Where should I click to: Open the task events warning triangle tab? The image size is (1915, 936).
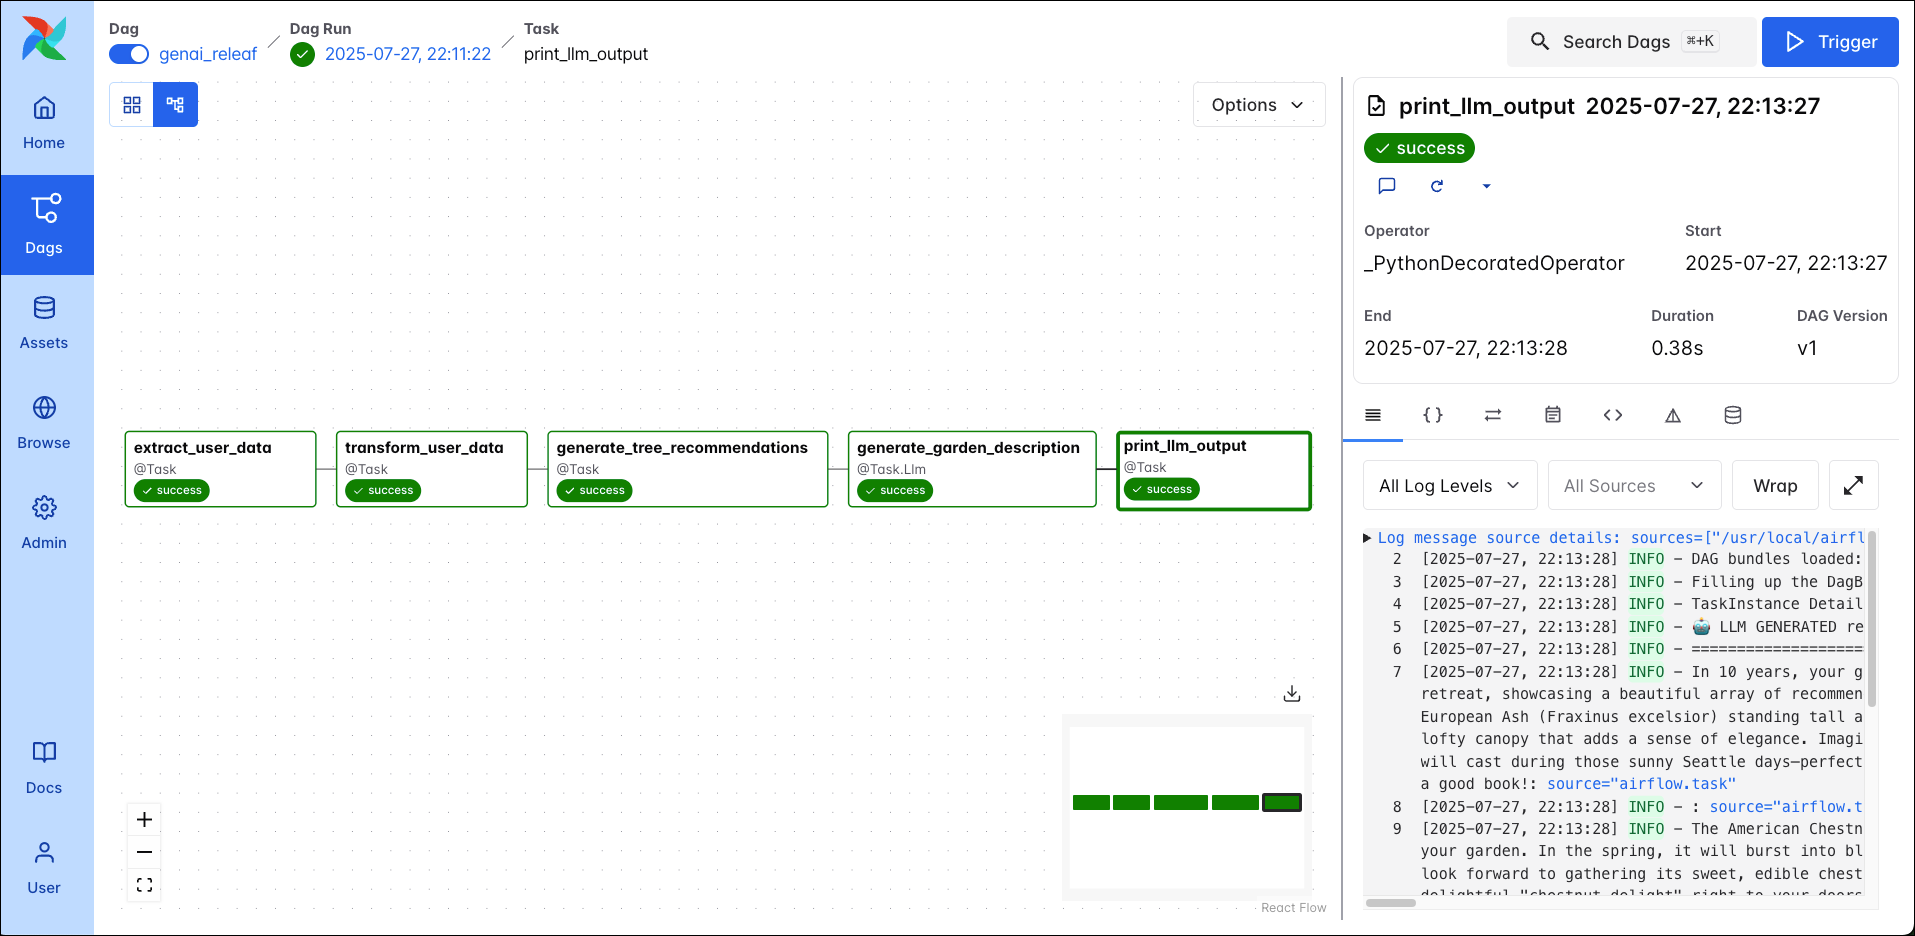coord(1673,415)
